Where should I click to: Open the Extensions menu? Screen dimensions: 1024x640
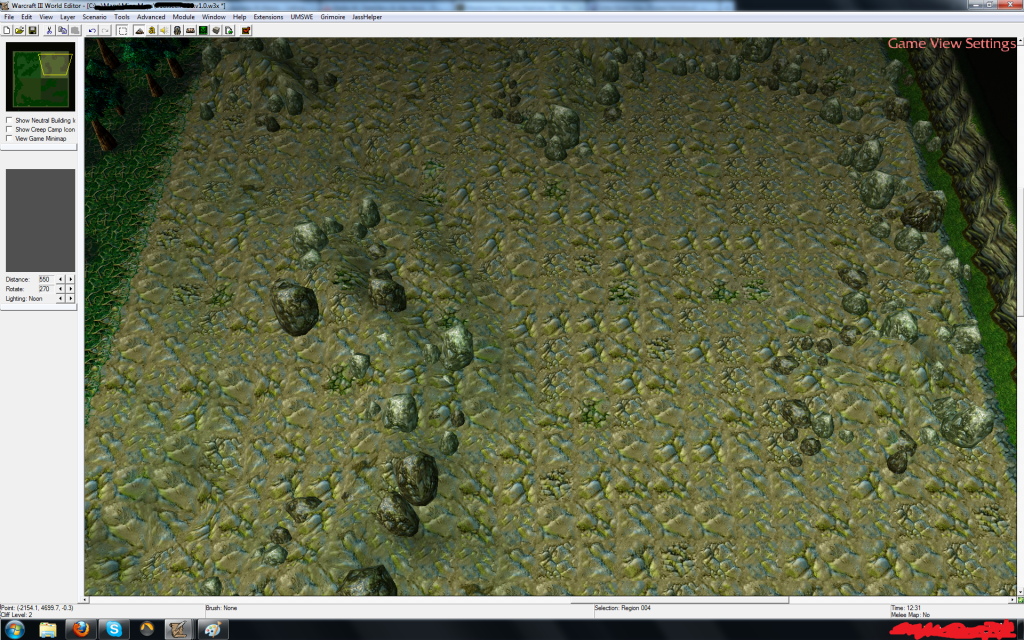(268, 17)
